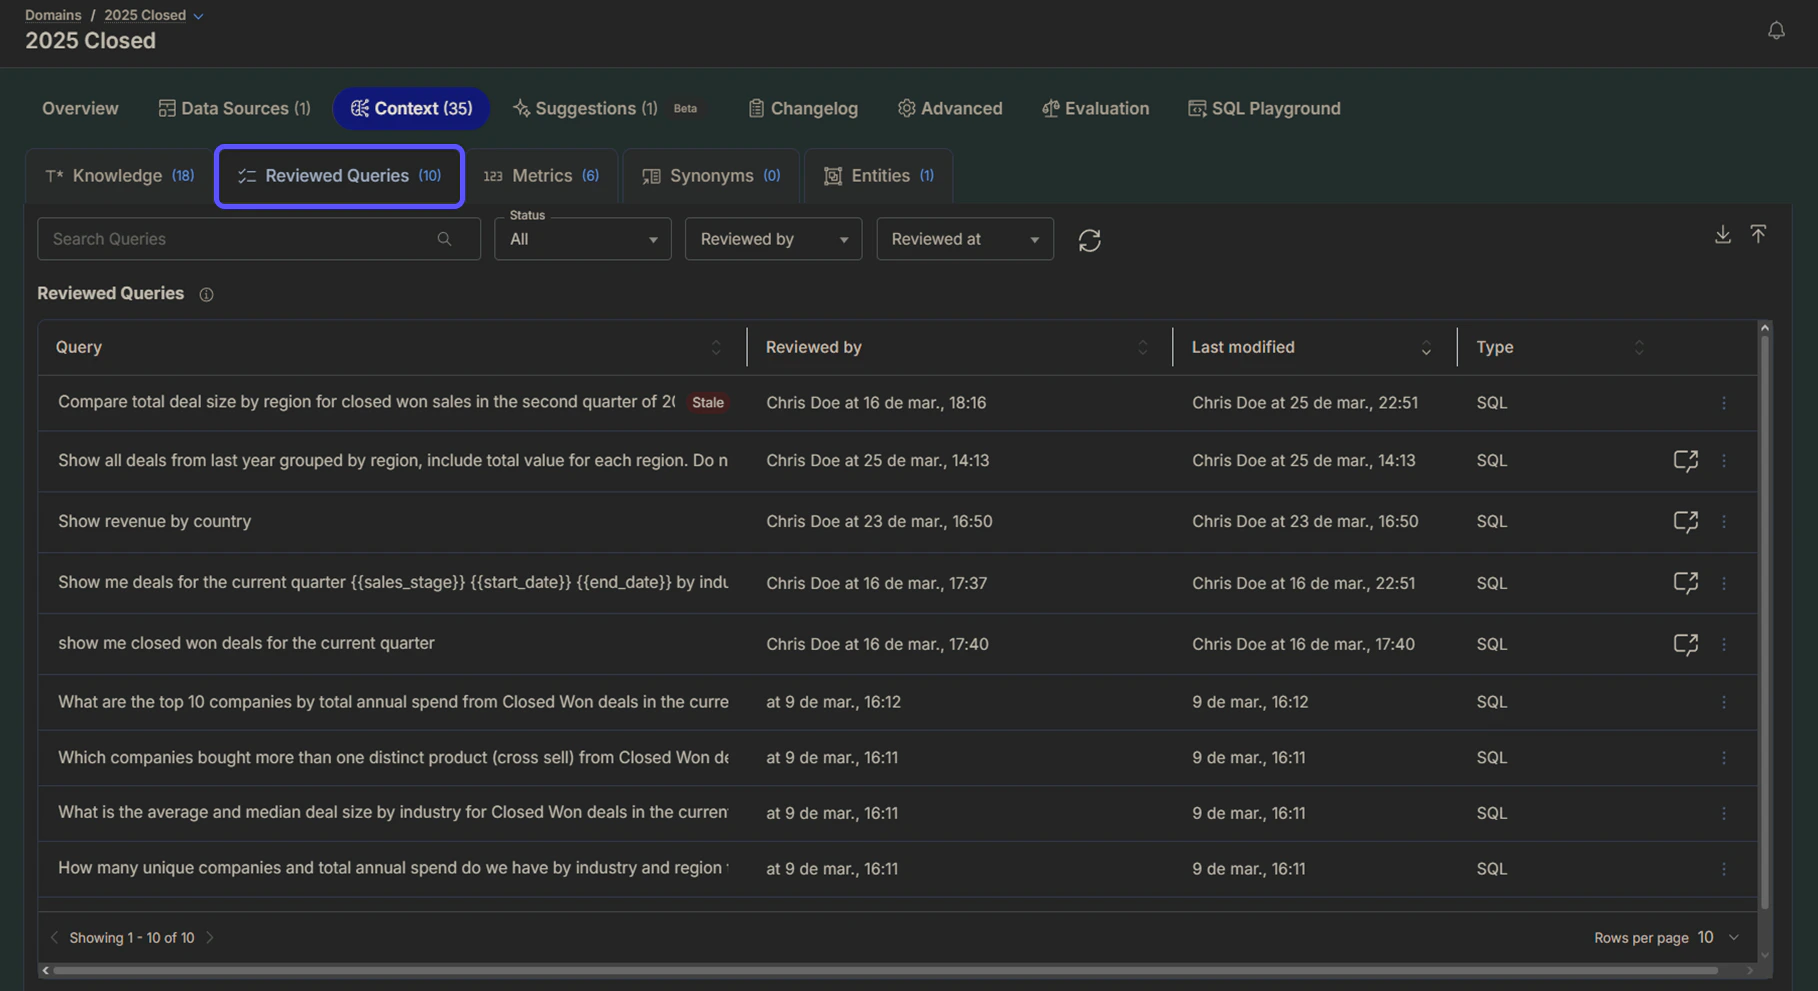Click 'Showing 1 - 10 of 10' text
The width and height of the screenshot is (1818, 991).
point(132,938)
